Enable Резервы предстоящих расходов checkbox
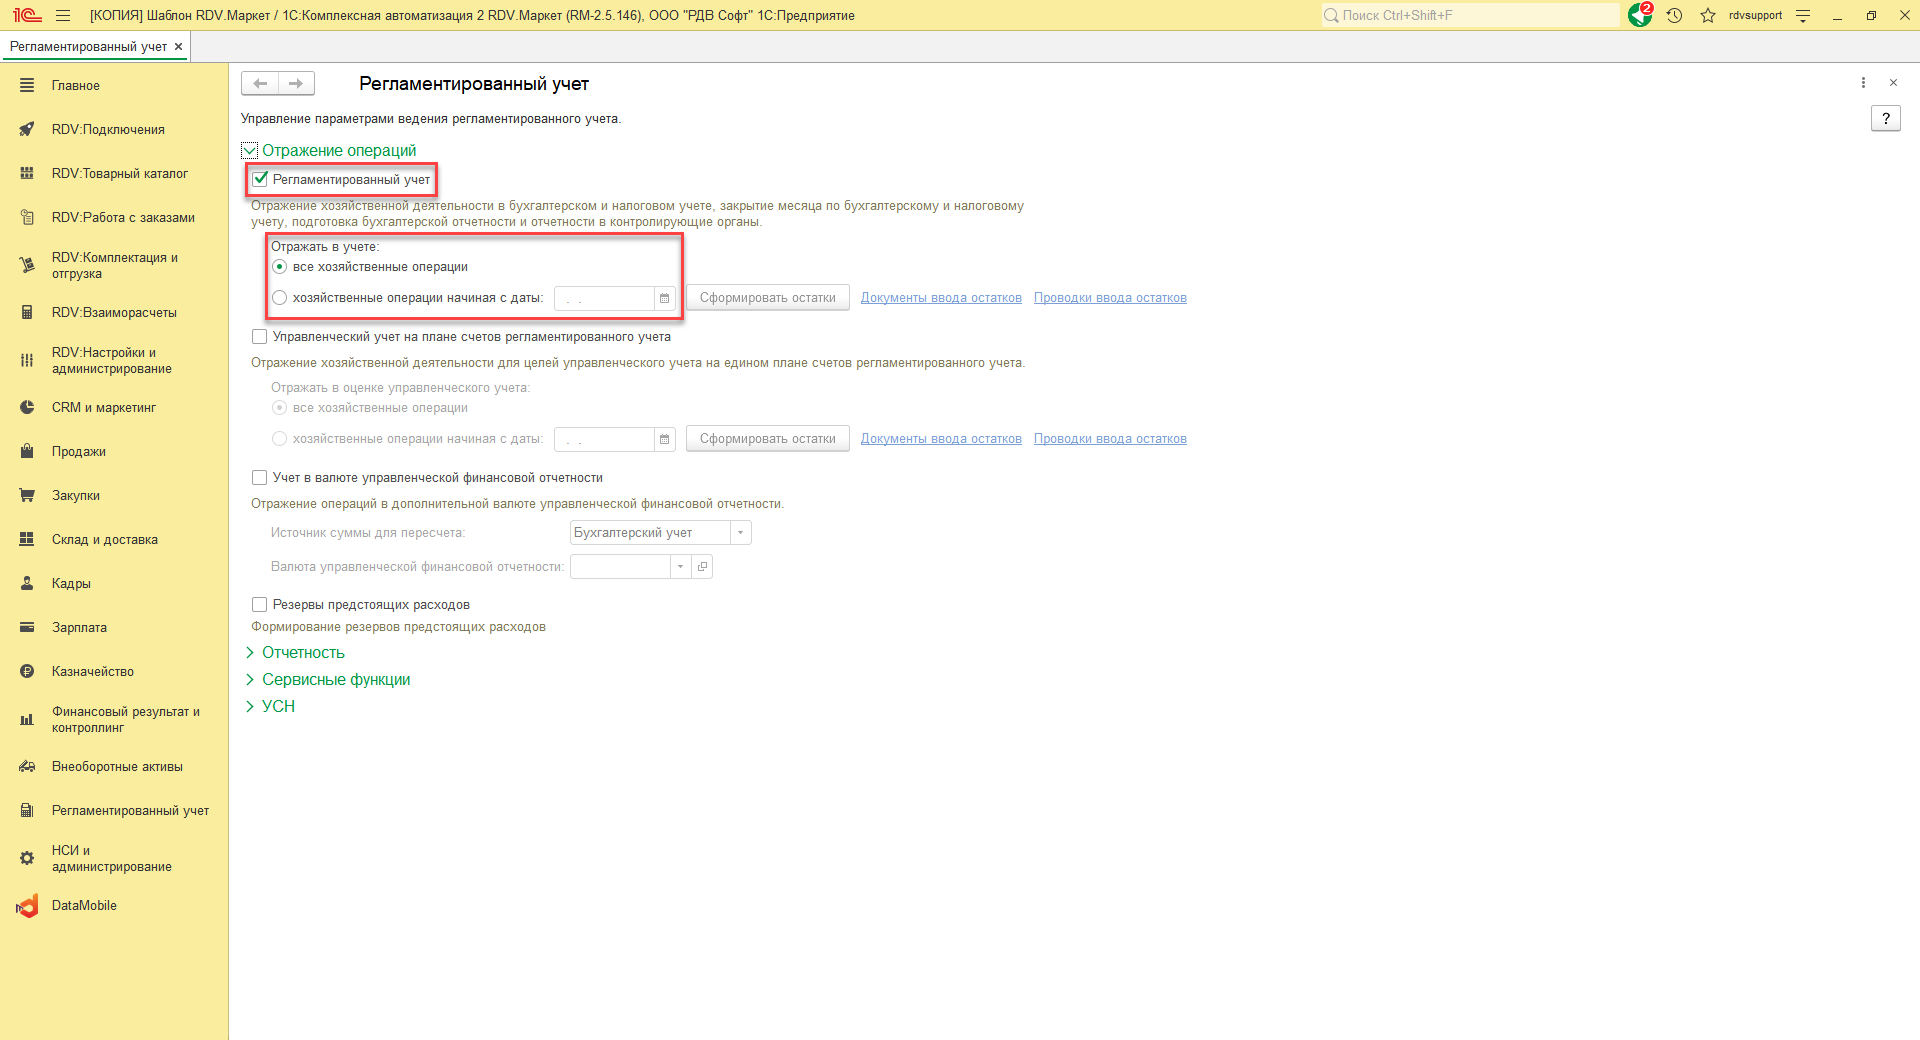1920x1040 pixels. [x=260, y=605]
